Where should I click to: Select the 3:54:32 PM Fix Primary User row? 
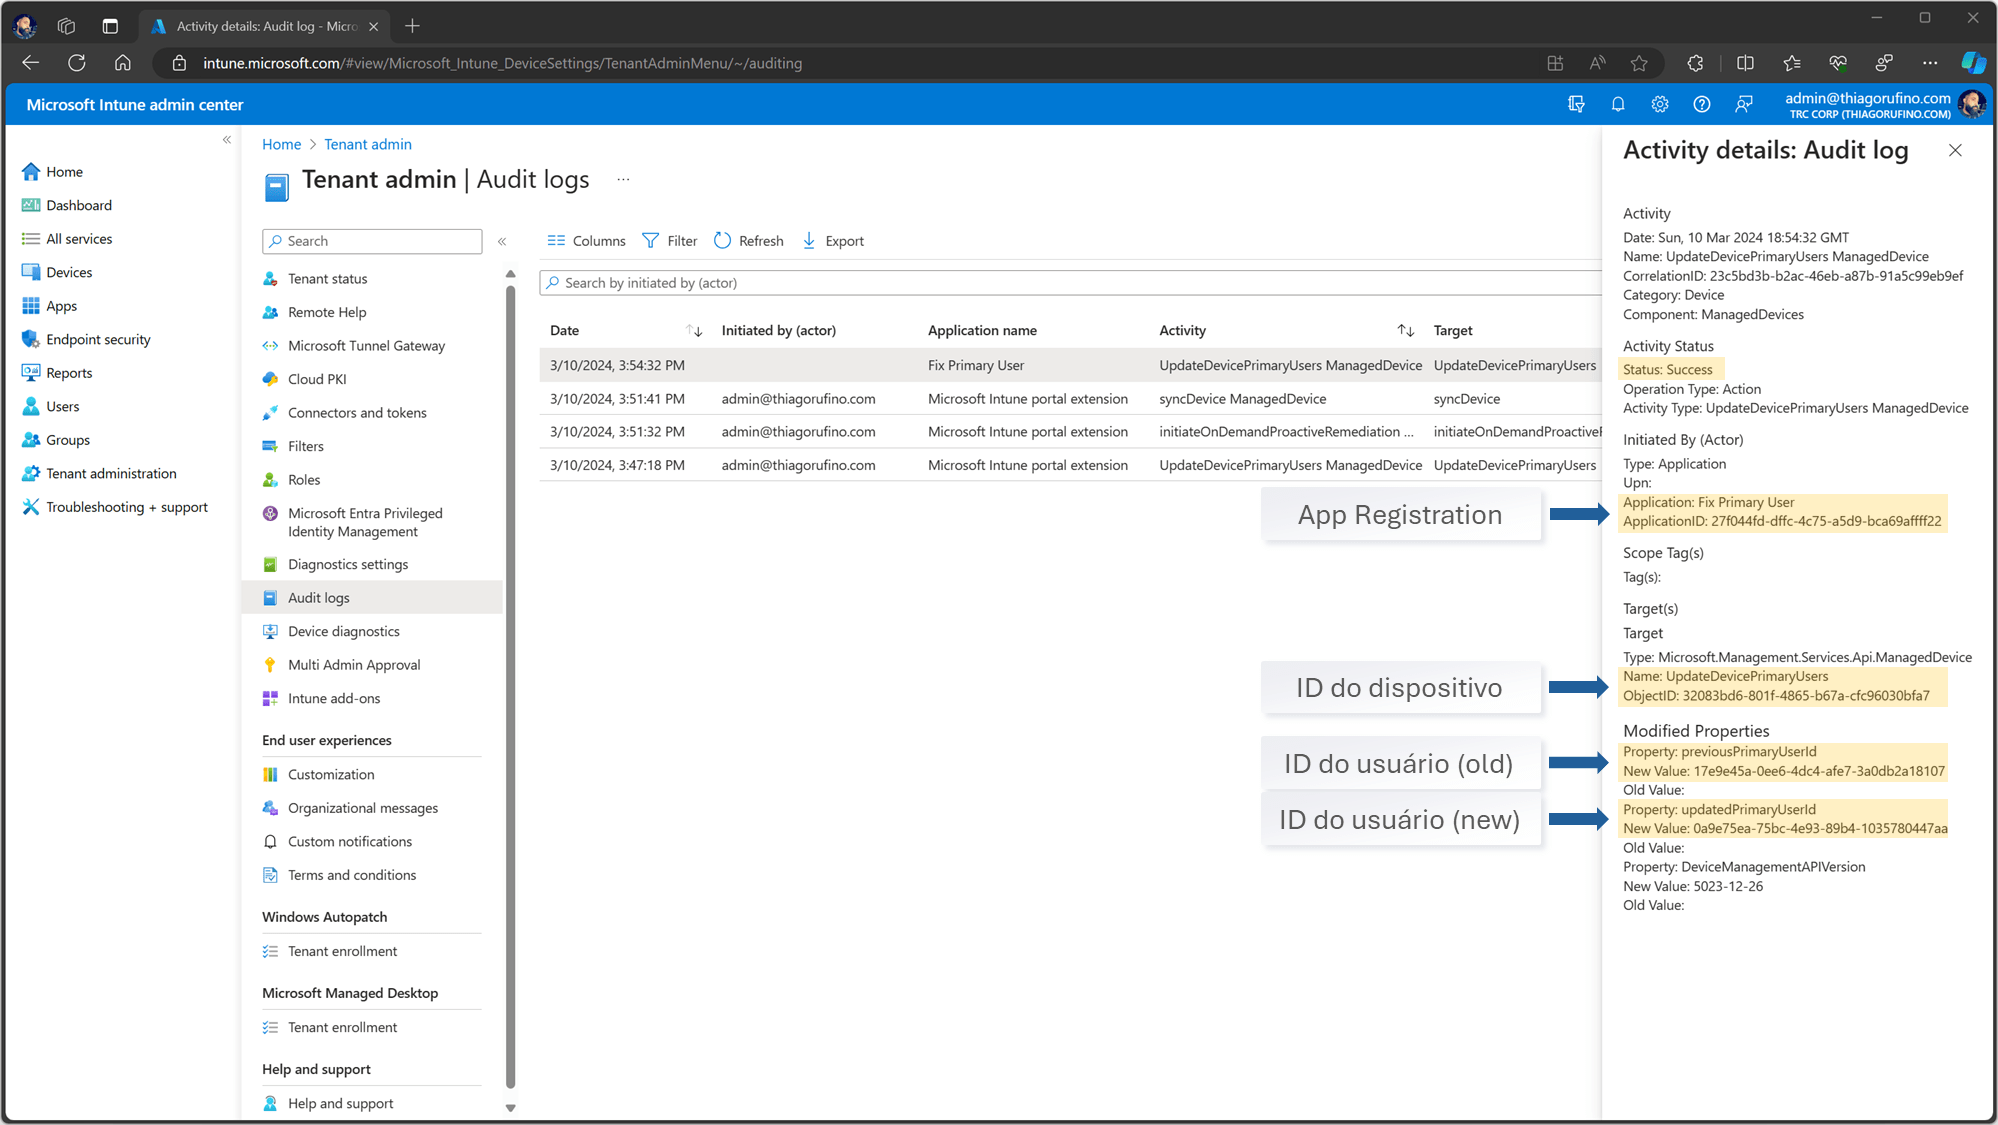1070,365
